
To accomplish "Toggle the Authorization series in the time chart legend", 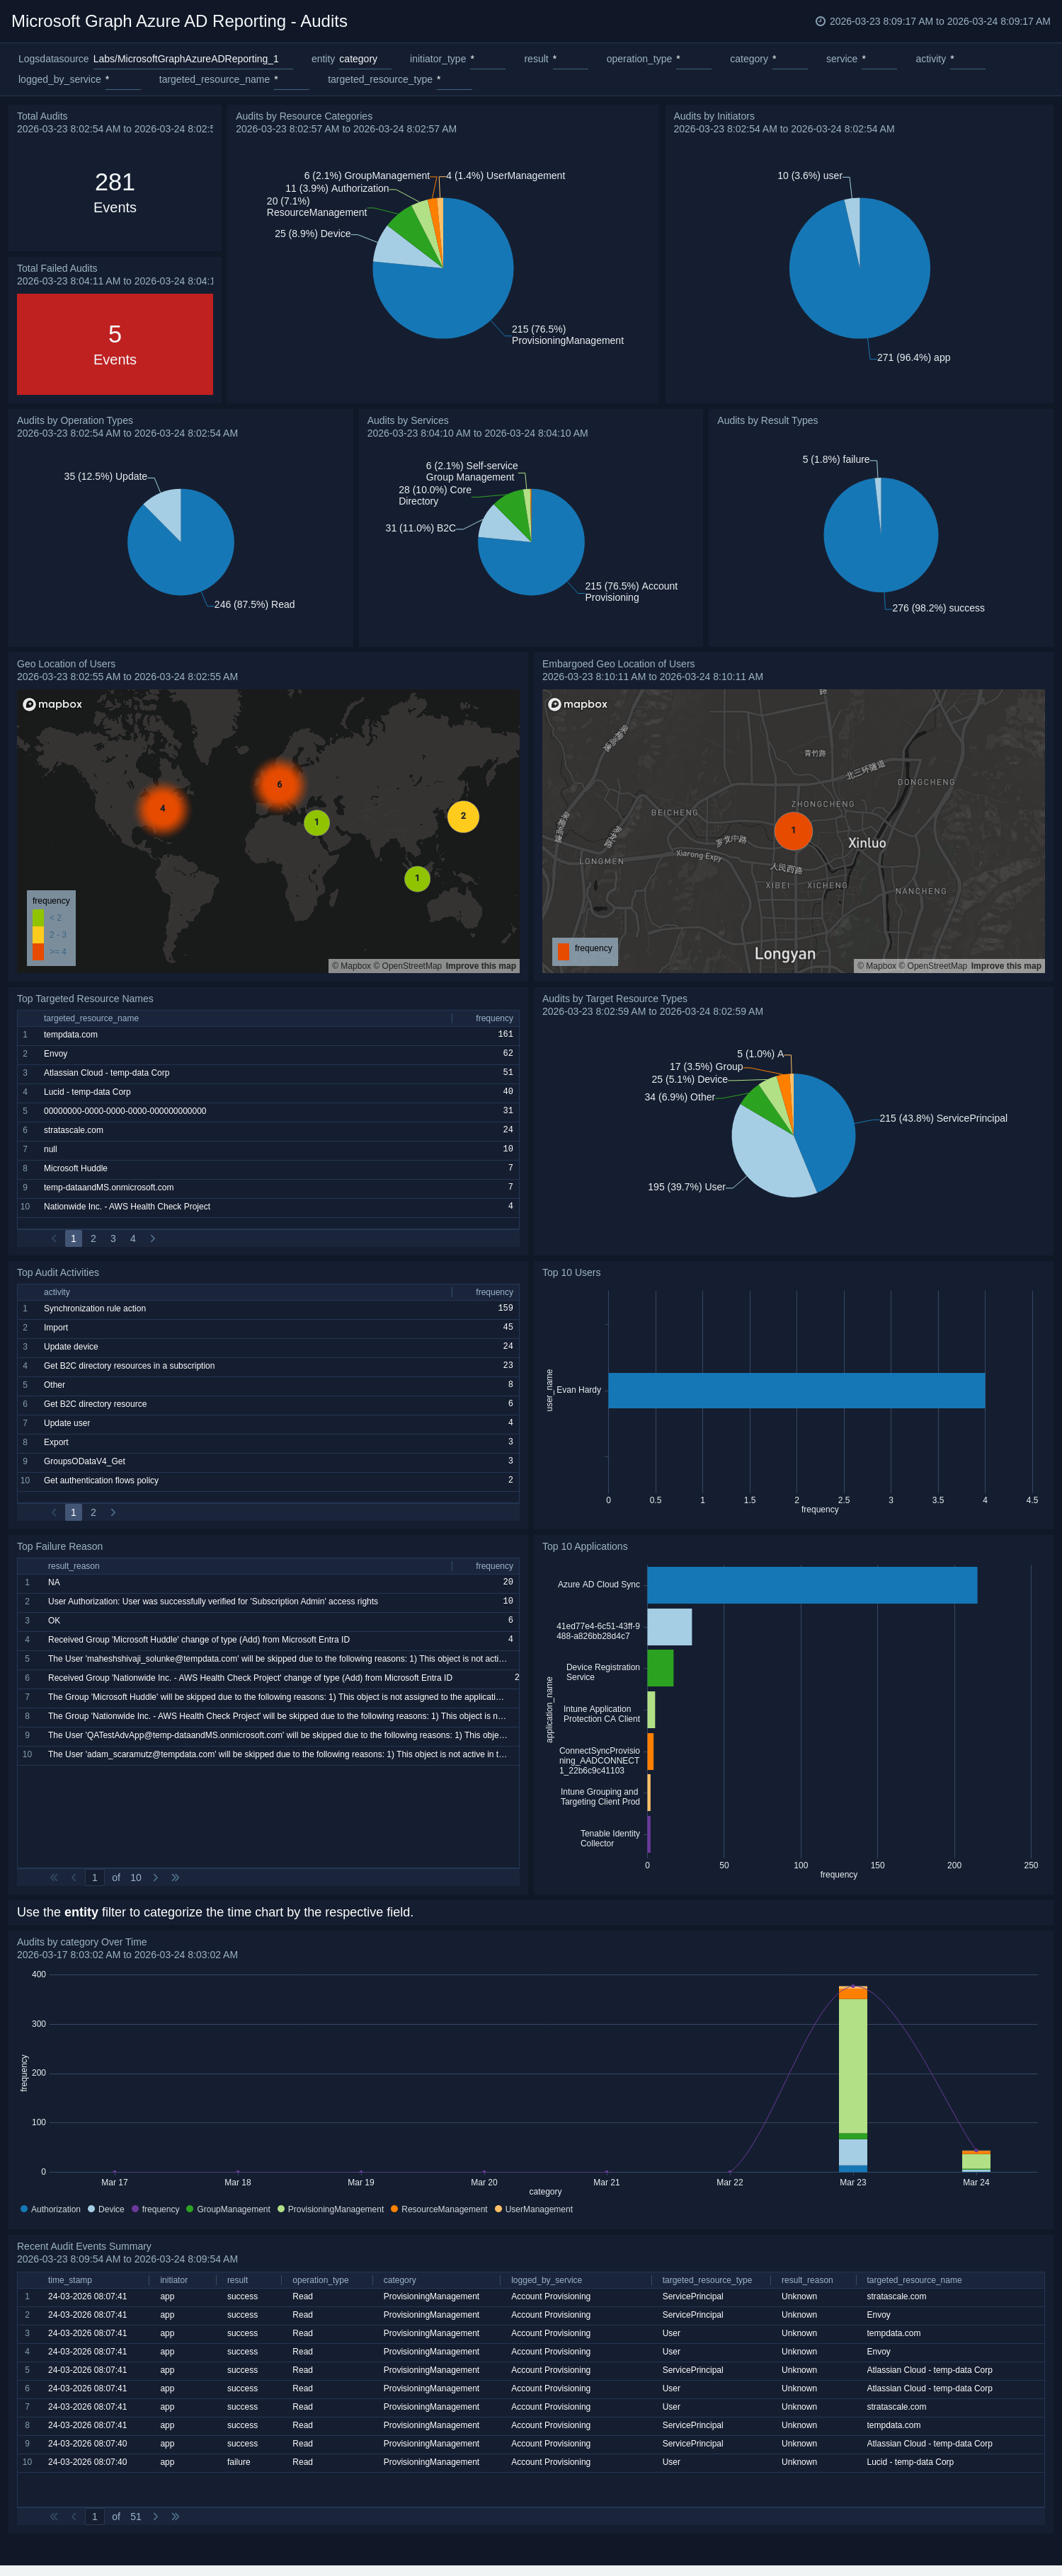I will tap(50, 2209).
